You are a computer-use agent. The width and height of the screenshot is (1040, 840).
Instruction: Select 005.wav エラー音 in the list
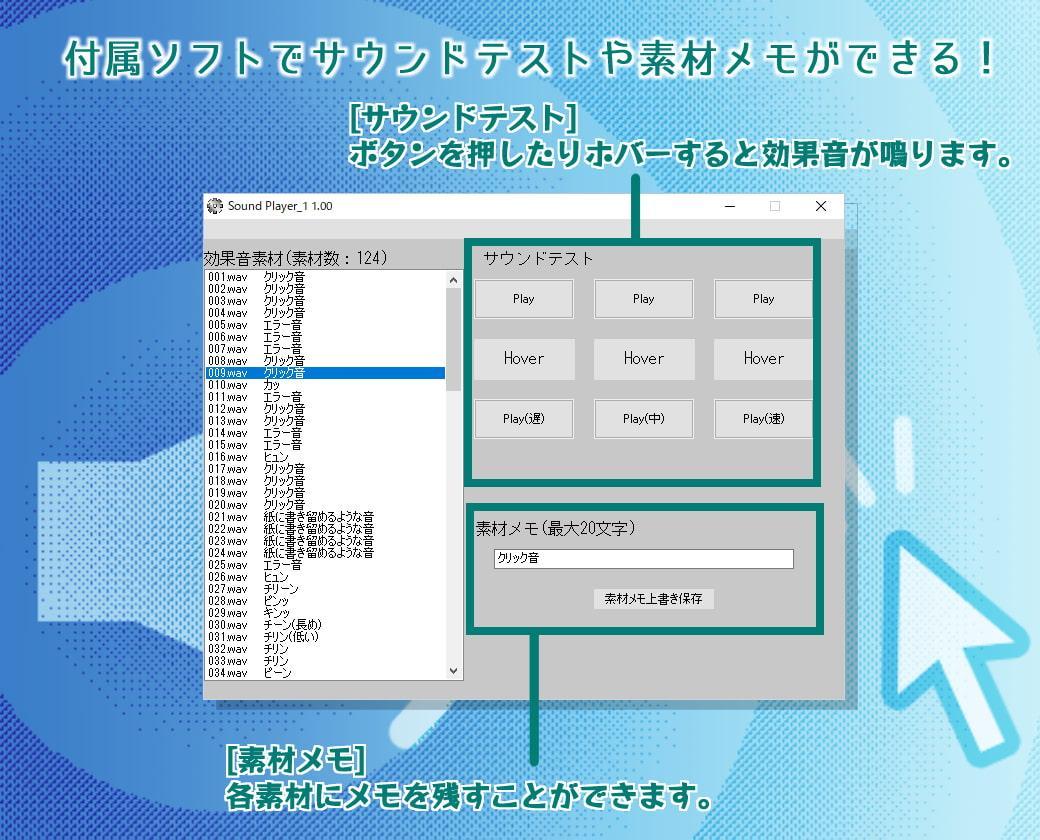(325, 324)
